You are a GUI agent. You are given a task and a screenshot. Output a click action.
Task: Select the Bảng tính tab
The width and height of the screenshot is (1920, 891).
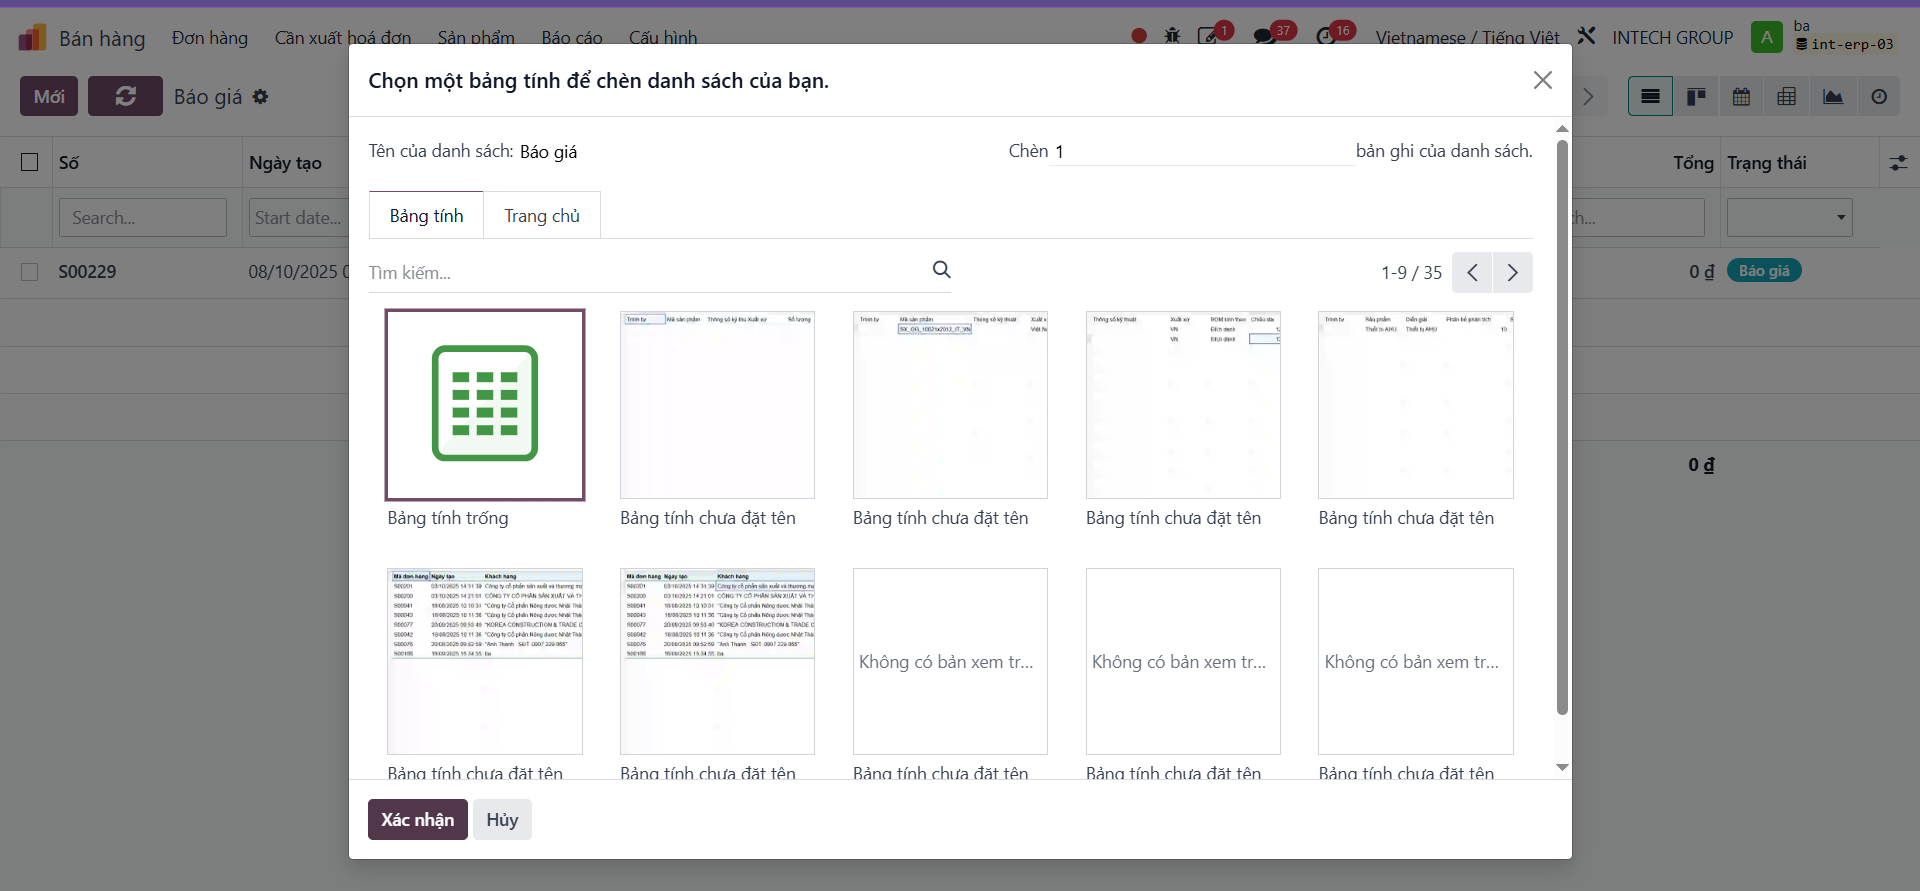(x=426, y=215)
